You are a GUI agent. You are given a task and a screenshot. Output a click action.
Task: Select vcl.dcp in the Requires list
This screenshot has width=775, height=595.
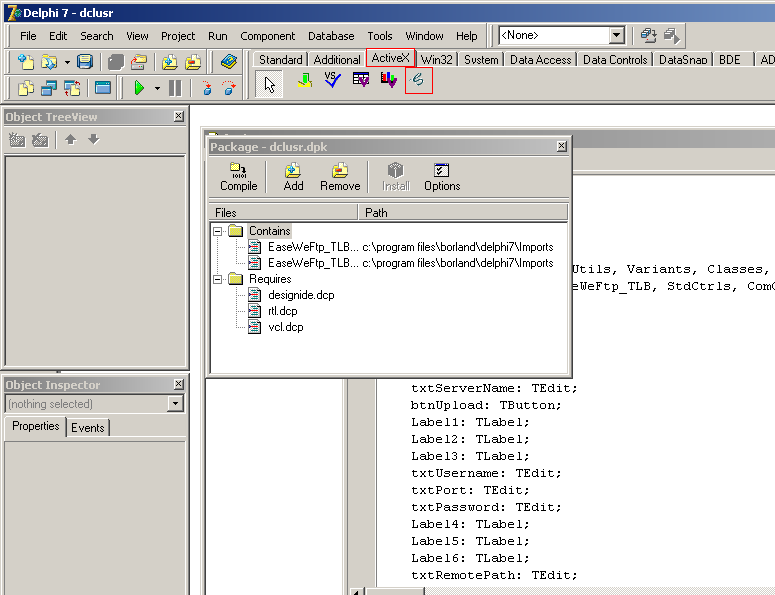pos(286,327)
